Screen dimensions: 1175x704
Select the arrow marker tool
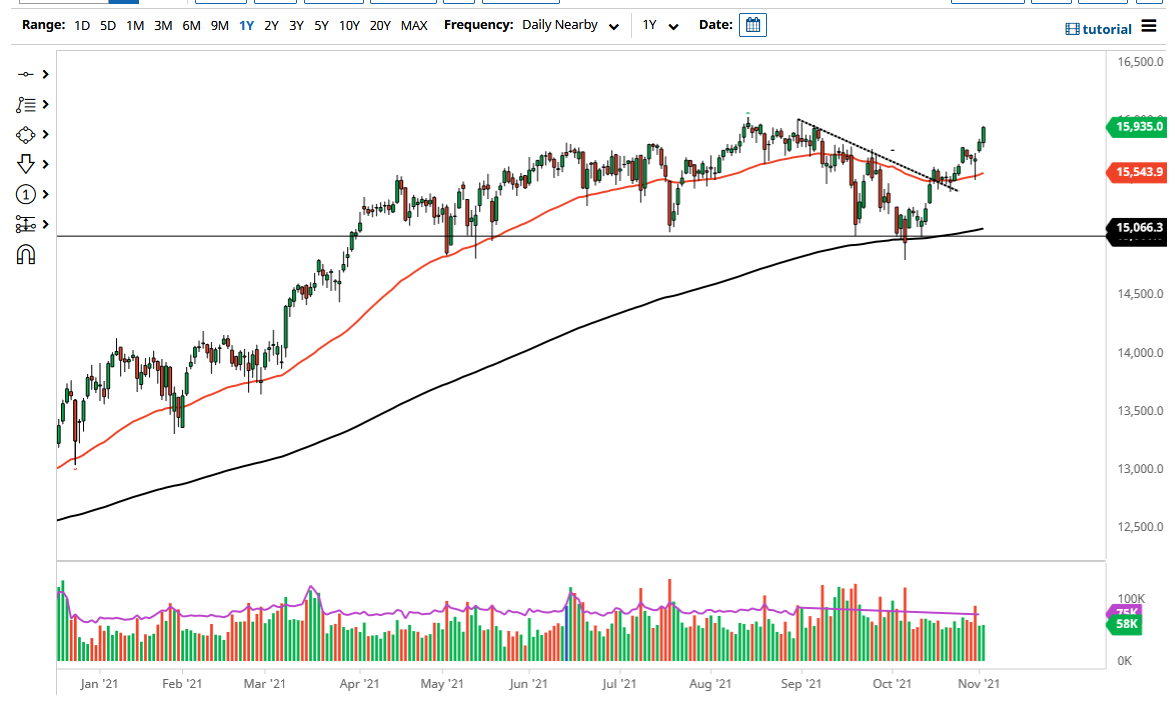[x=25, y=164]
